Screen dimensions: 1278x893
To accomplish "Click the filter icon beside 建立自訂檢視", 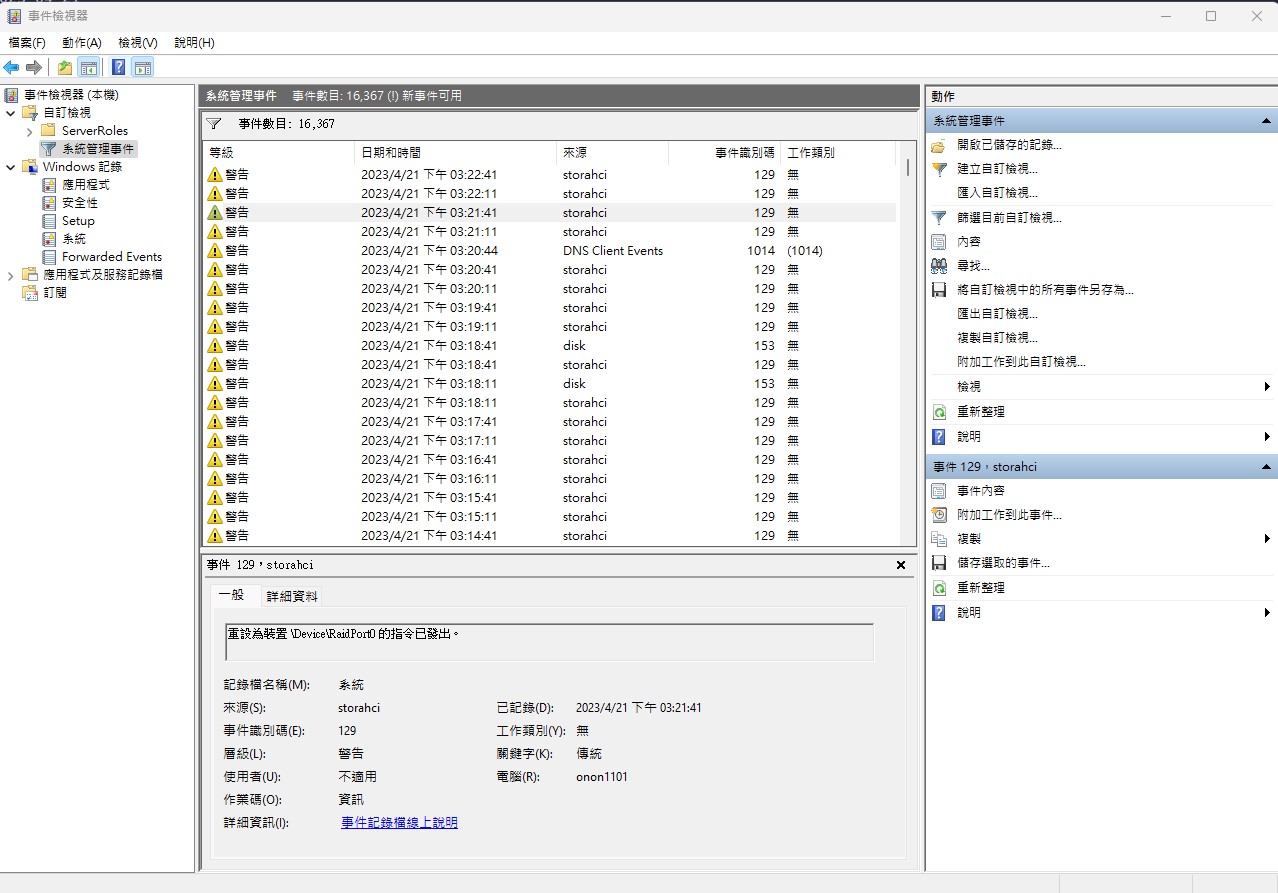I will coord(938,169).
